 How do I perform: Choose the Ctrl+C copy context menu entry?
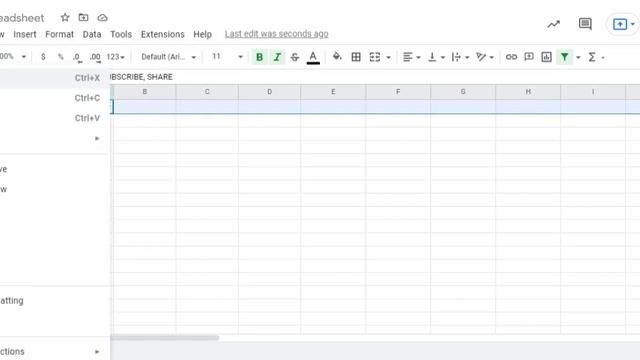(x=55, y=98)
